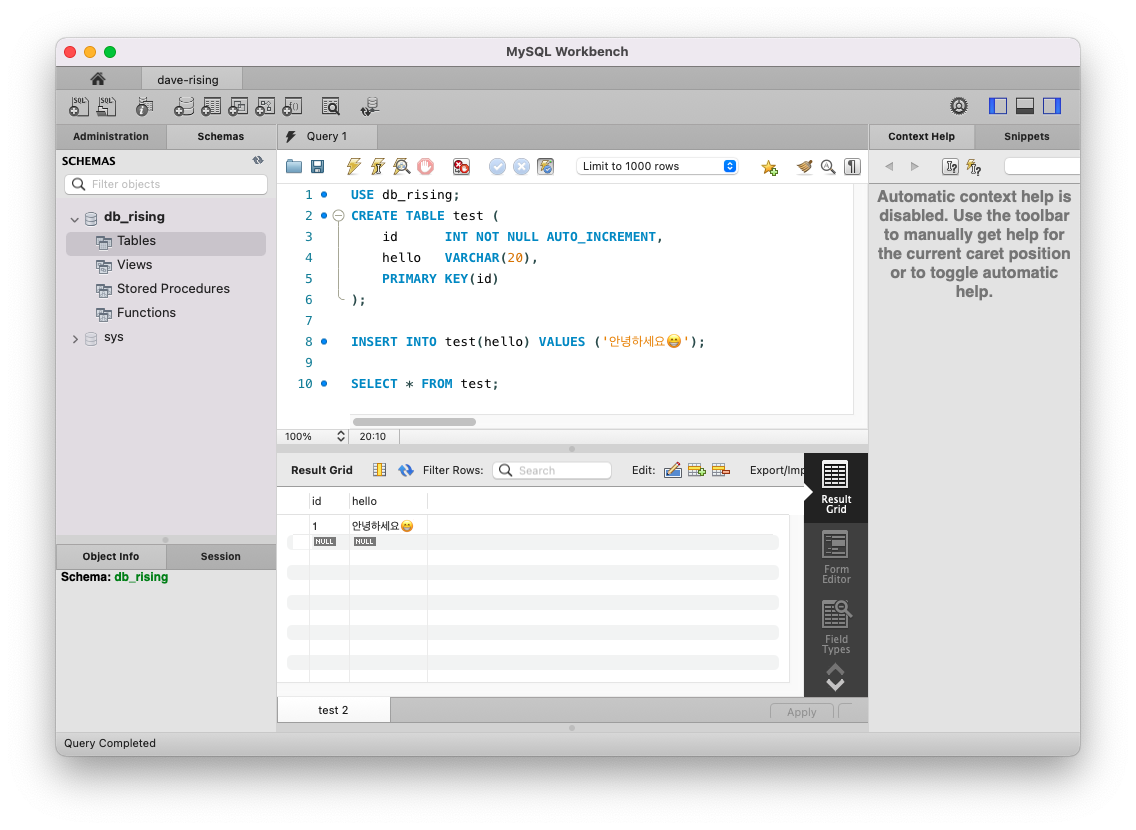Insert new row icon
This screenshot has height=830, width=1136.
point(697,470)
